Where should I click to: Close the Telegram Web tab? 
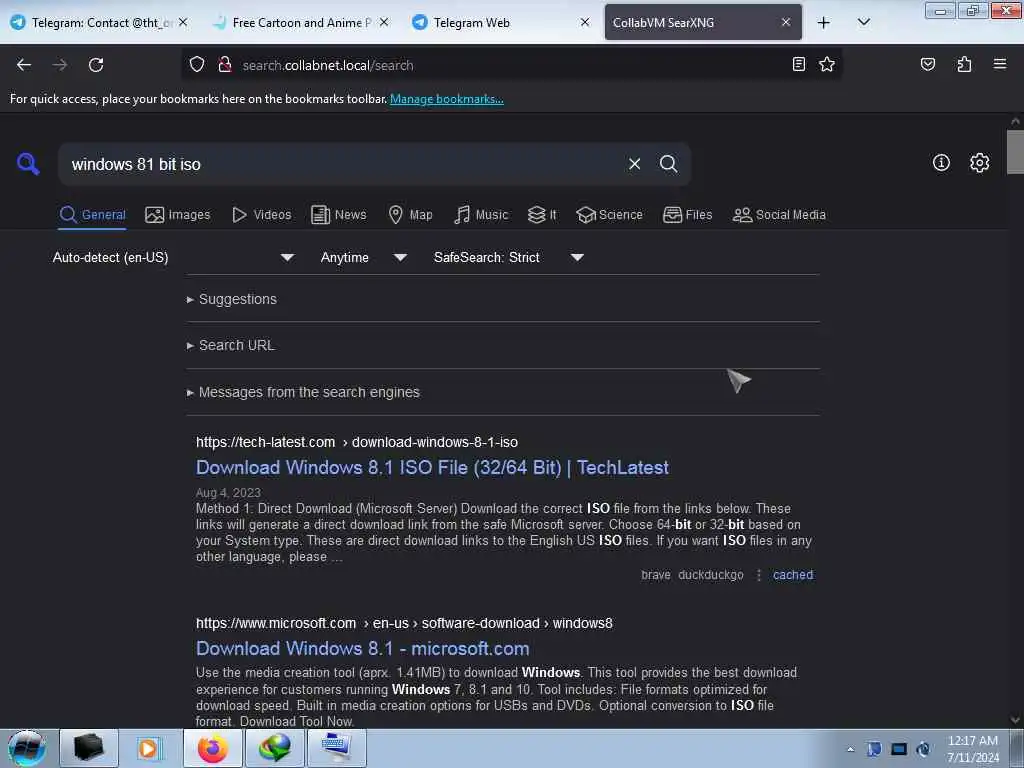pyautogui.click(x=584, y=22)
